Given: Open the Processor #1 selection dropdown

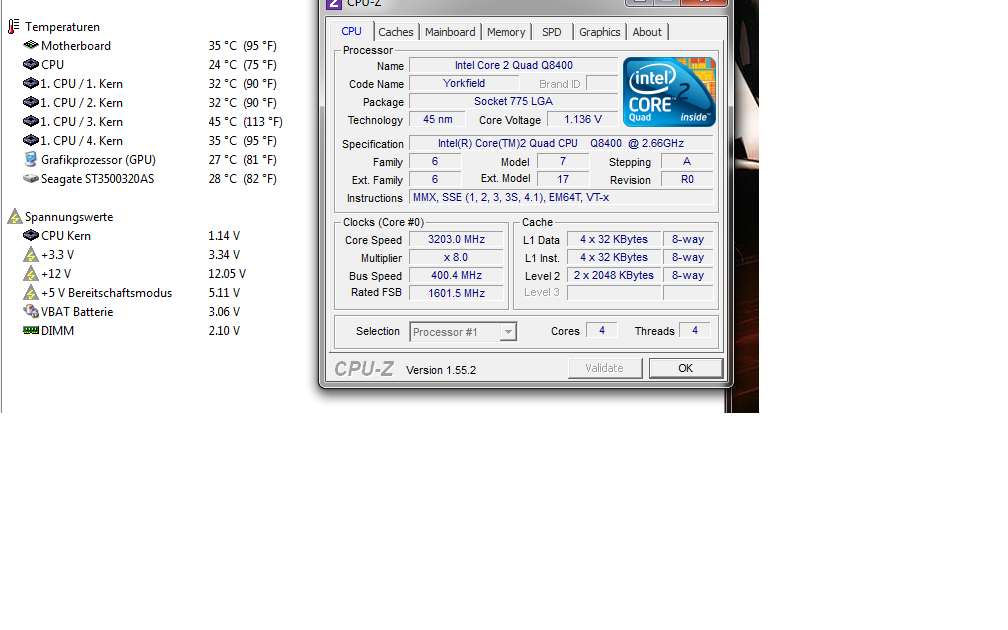Looking at the screenshot, I should click(463, 332).
